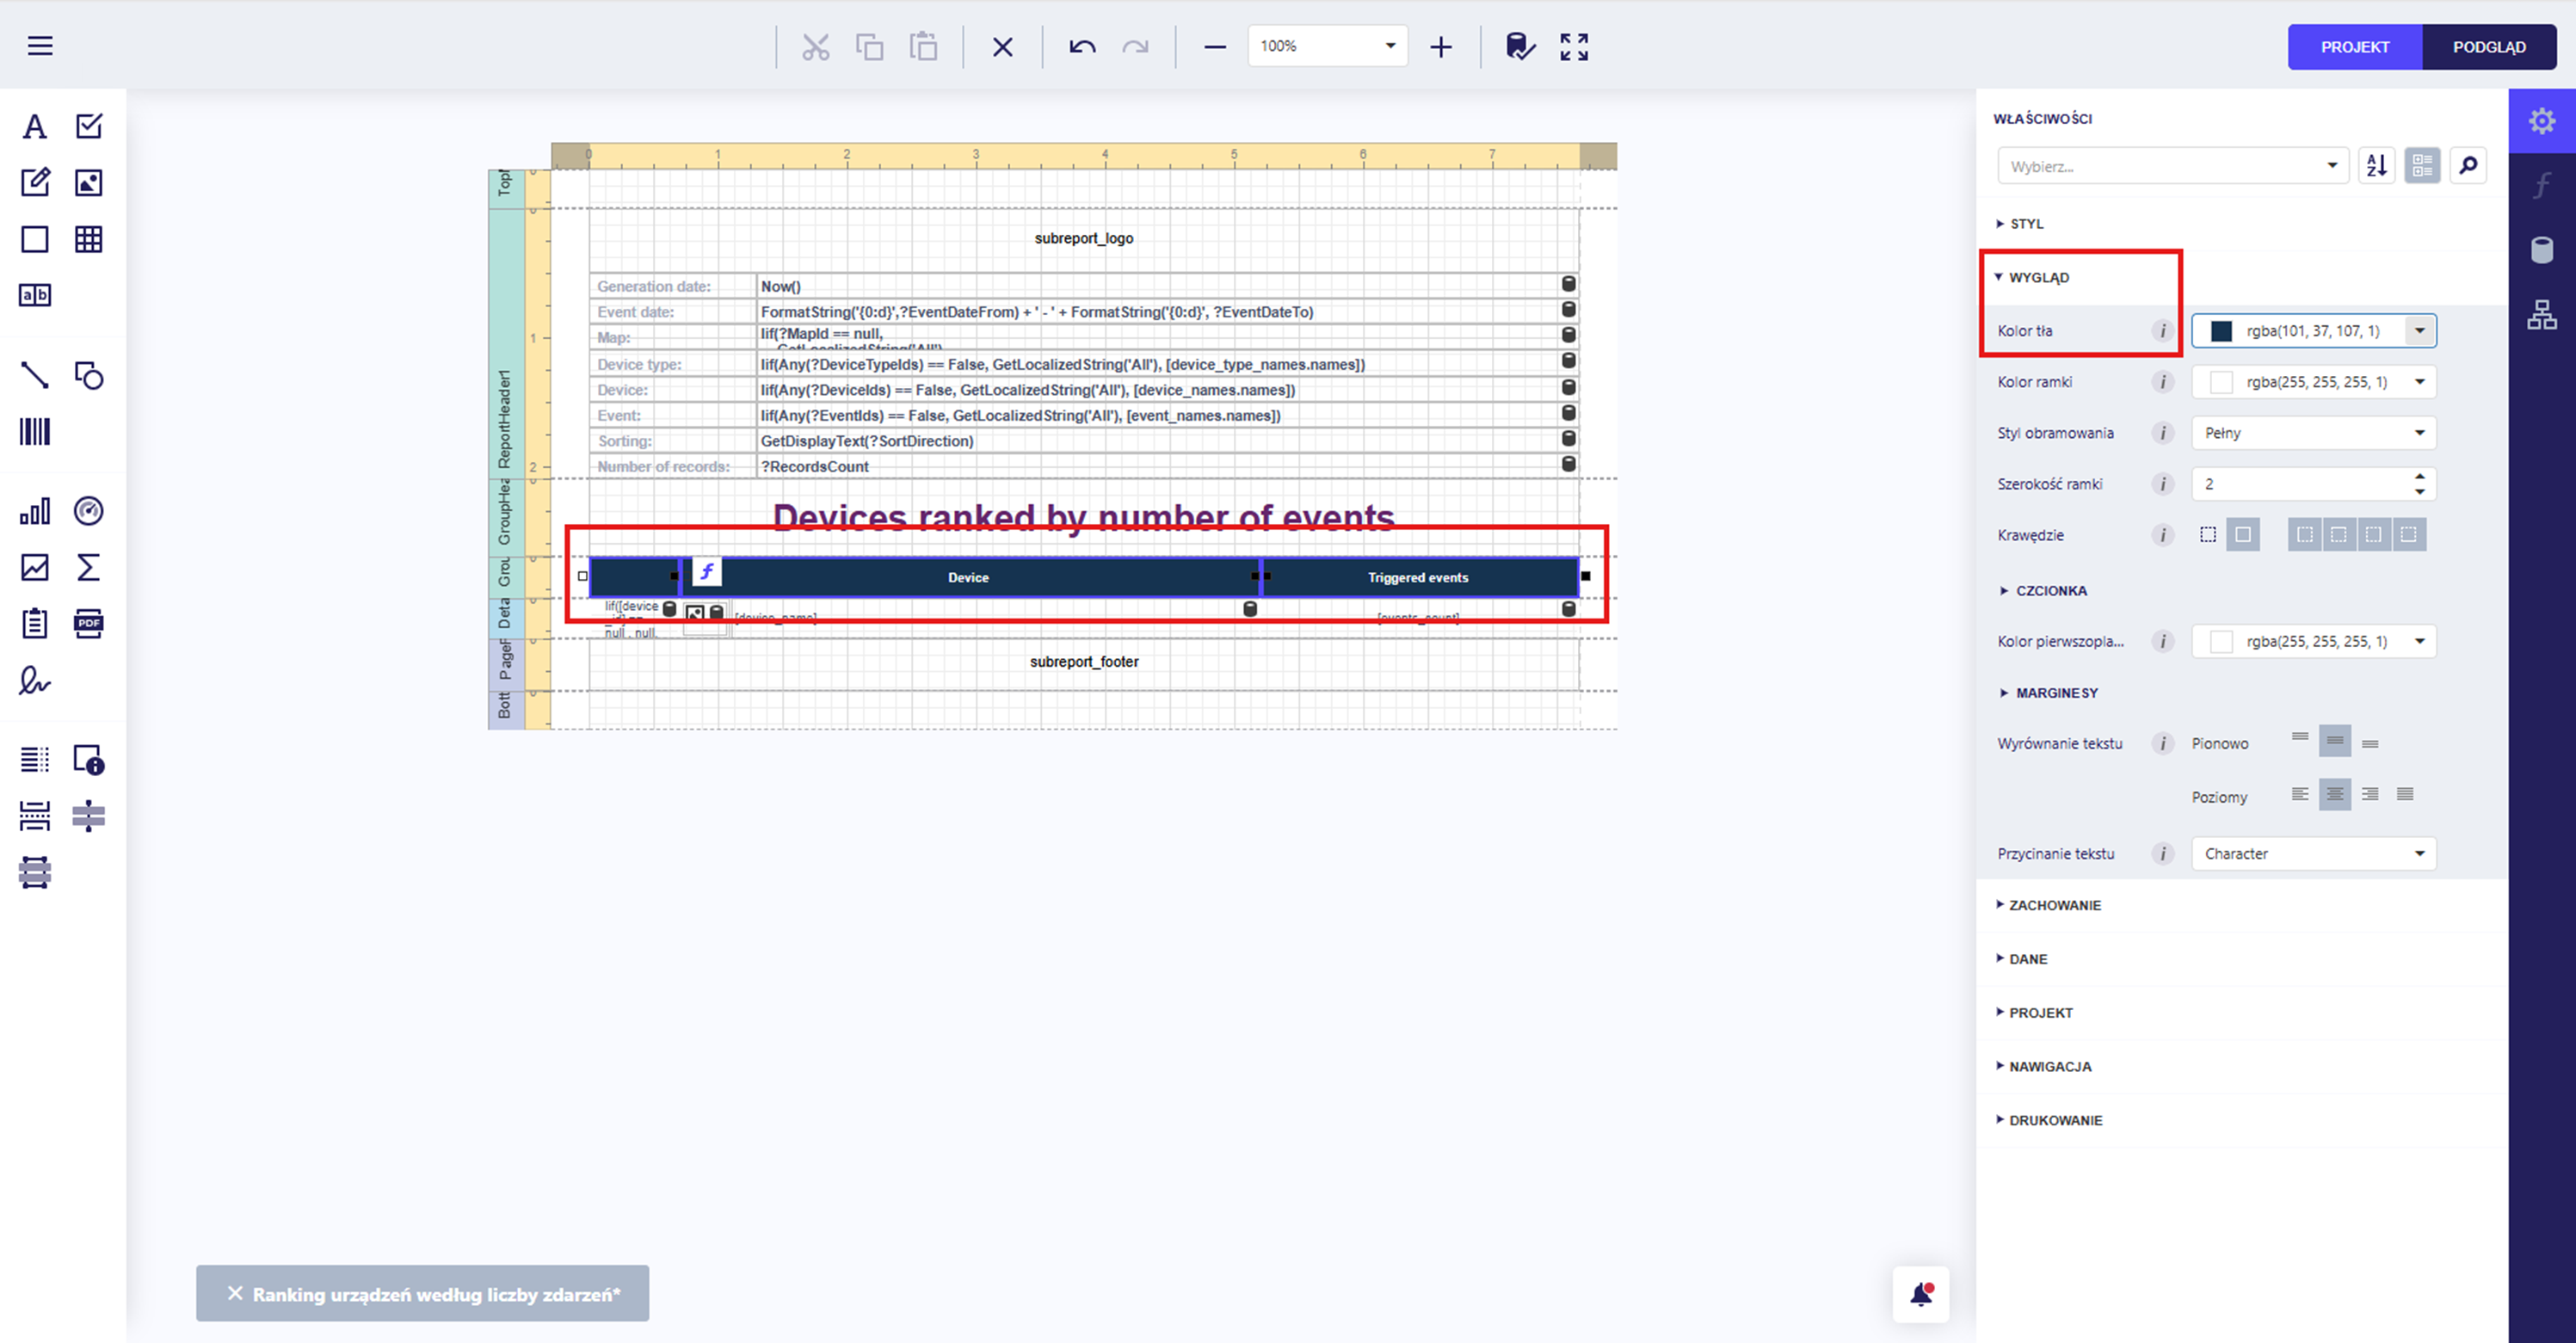Set vertical alignment to top

[x=2300, y=739]
